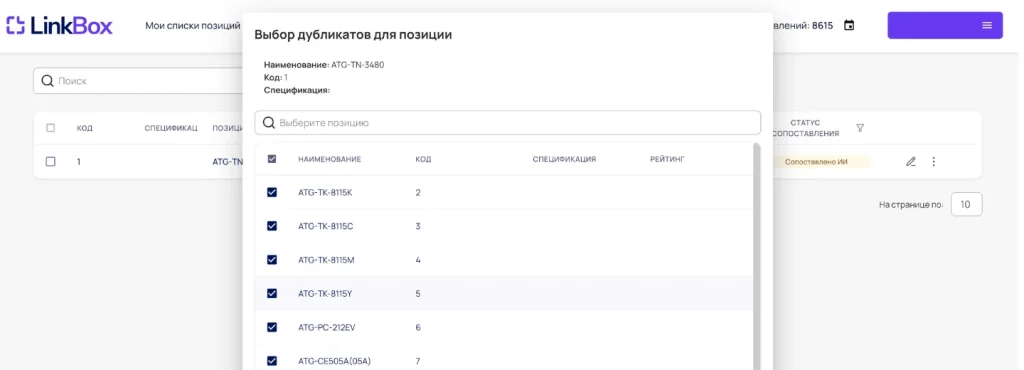Click the dialog's vertical scrollbar
The height and width of the screenshot is (370, 1024).
click(x=756, y=256)
